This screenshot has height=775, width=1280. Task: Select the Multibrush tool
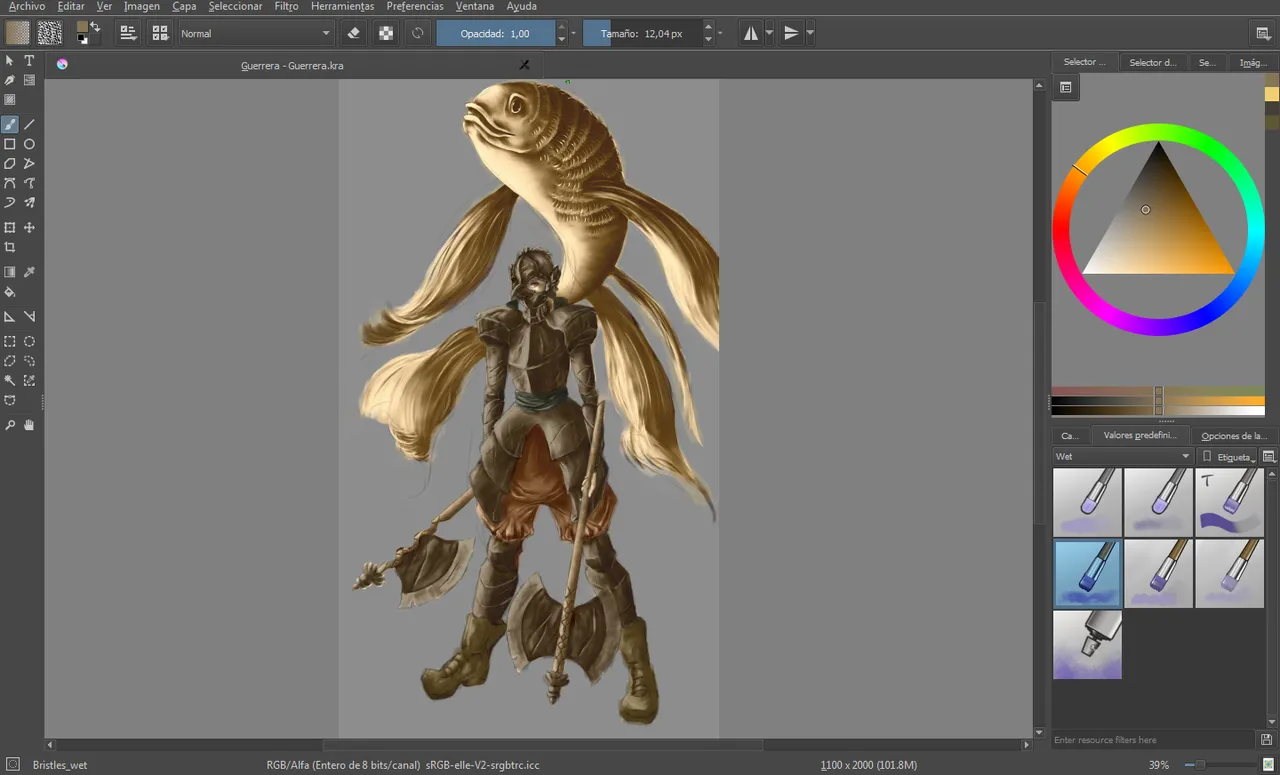click(29, 203)
